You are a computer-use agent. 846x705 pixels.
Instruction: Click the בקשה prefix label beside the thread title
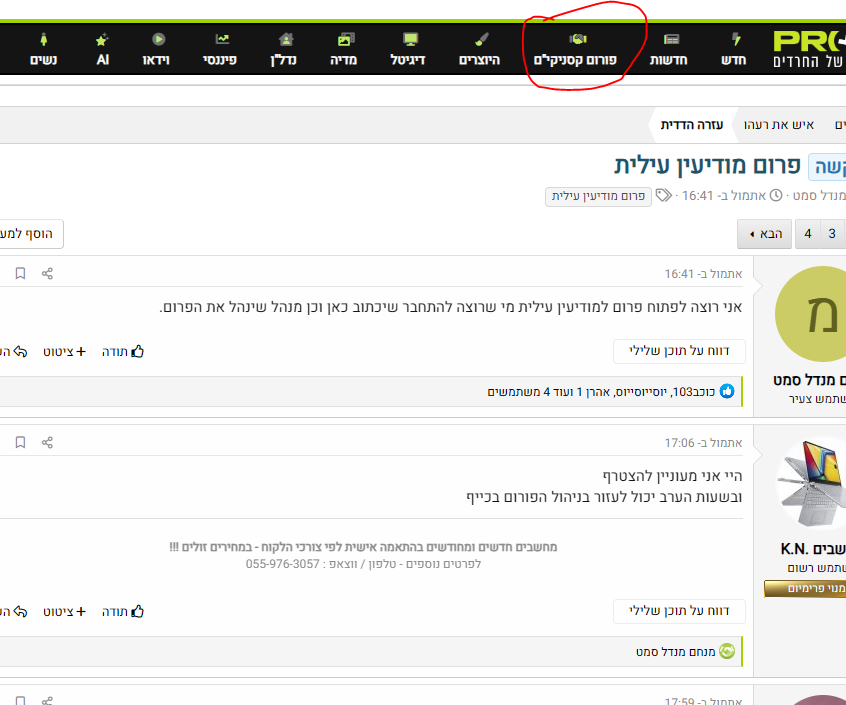tap(828, 167)
